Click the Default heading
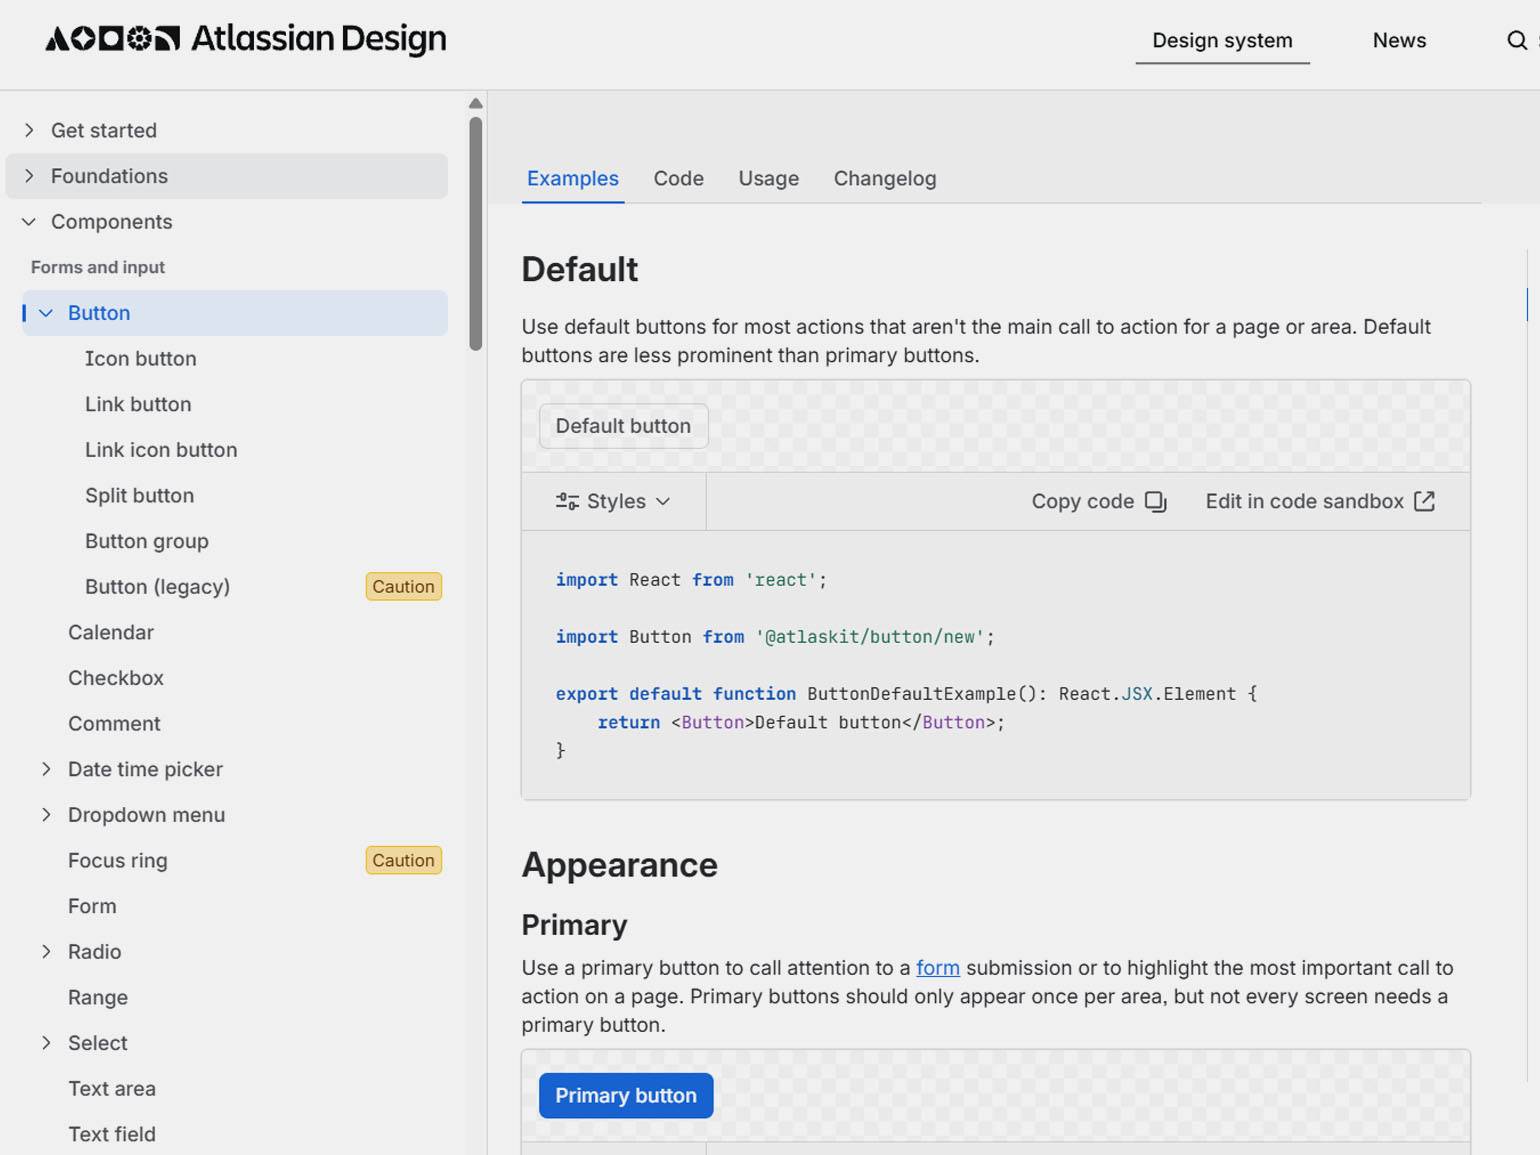This screenshot has height=1155, width=1540. coord(580,270)
